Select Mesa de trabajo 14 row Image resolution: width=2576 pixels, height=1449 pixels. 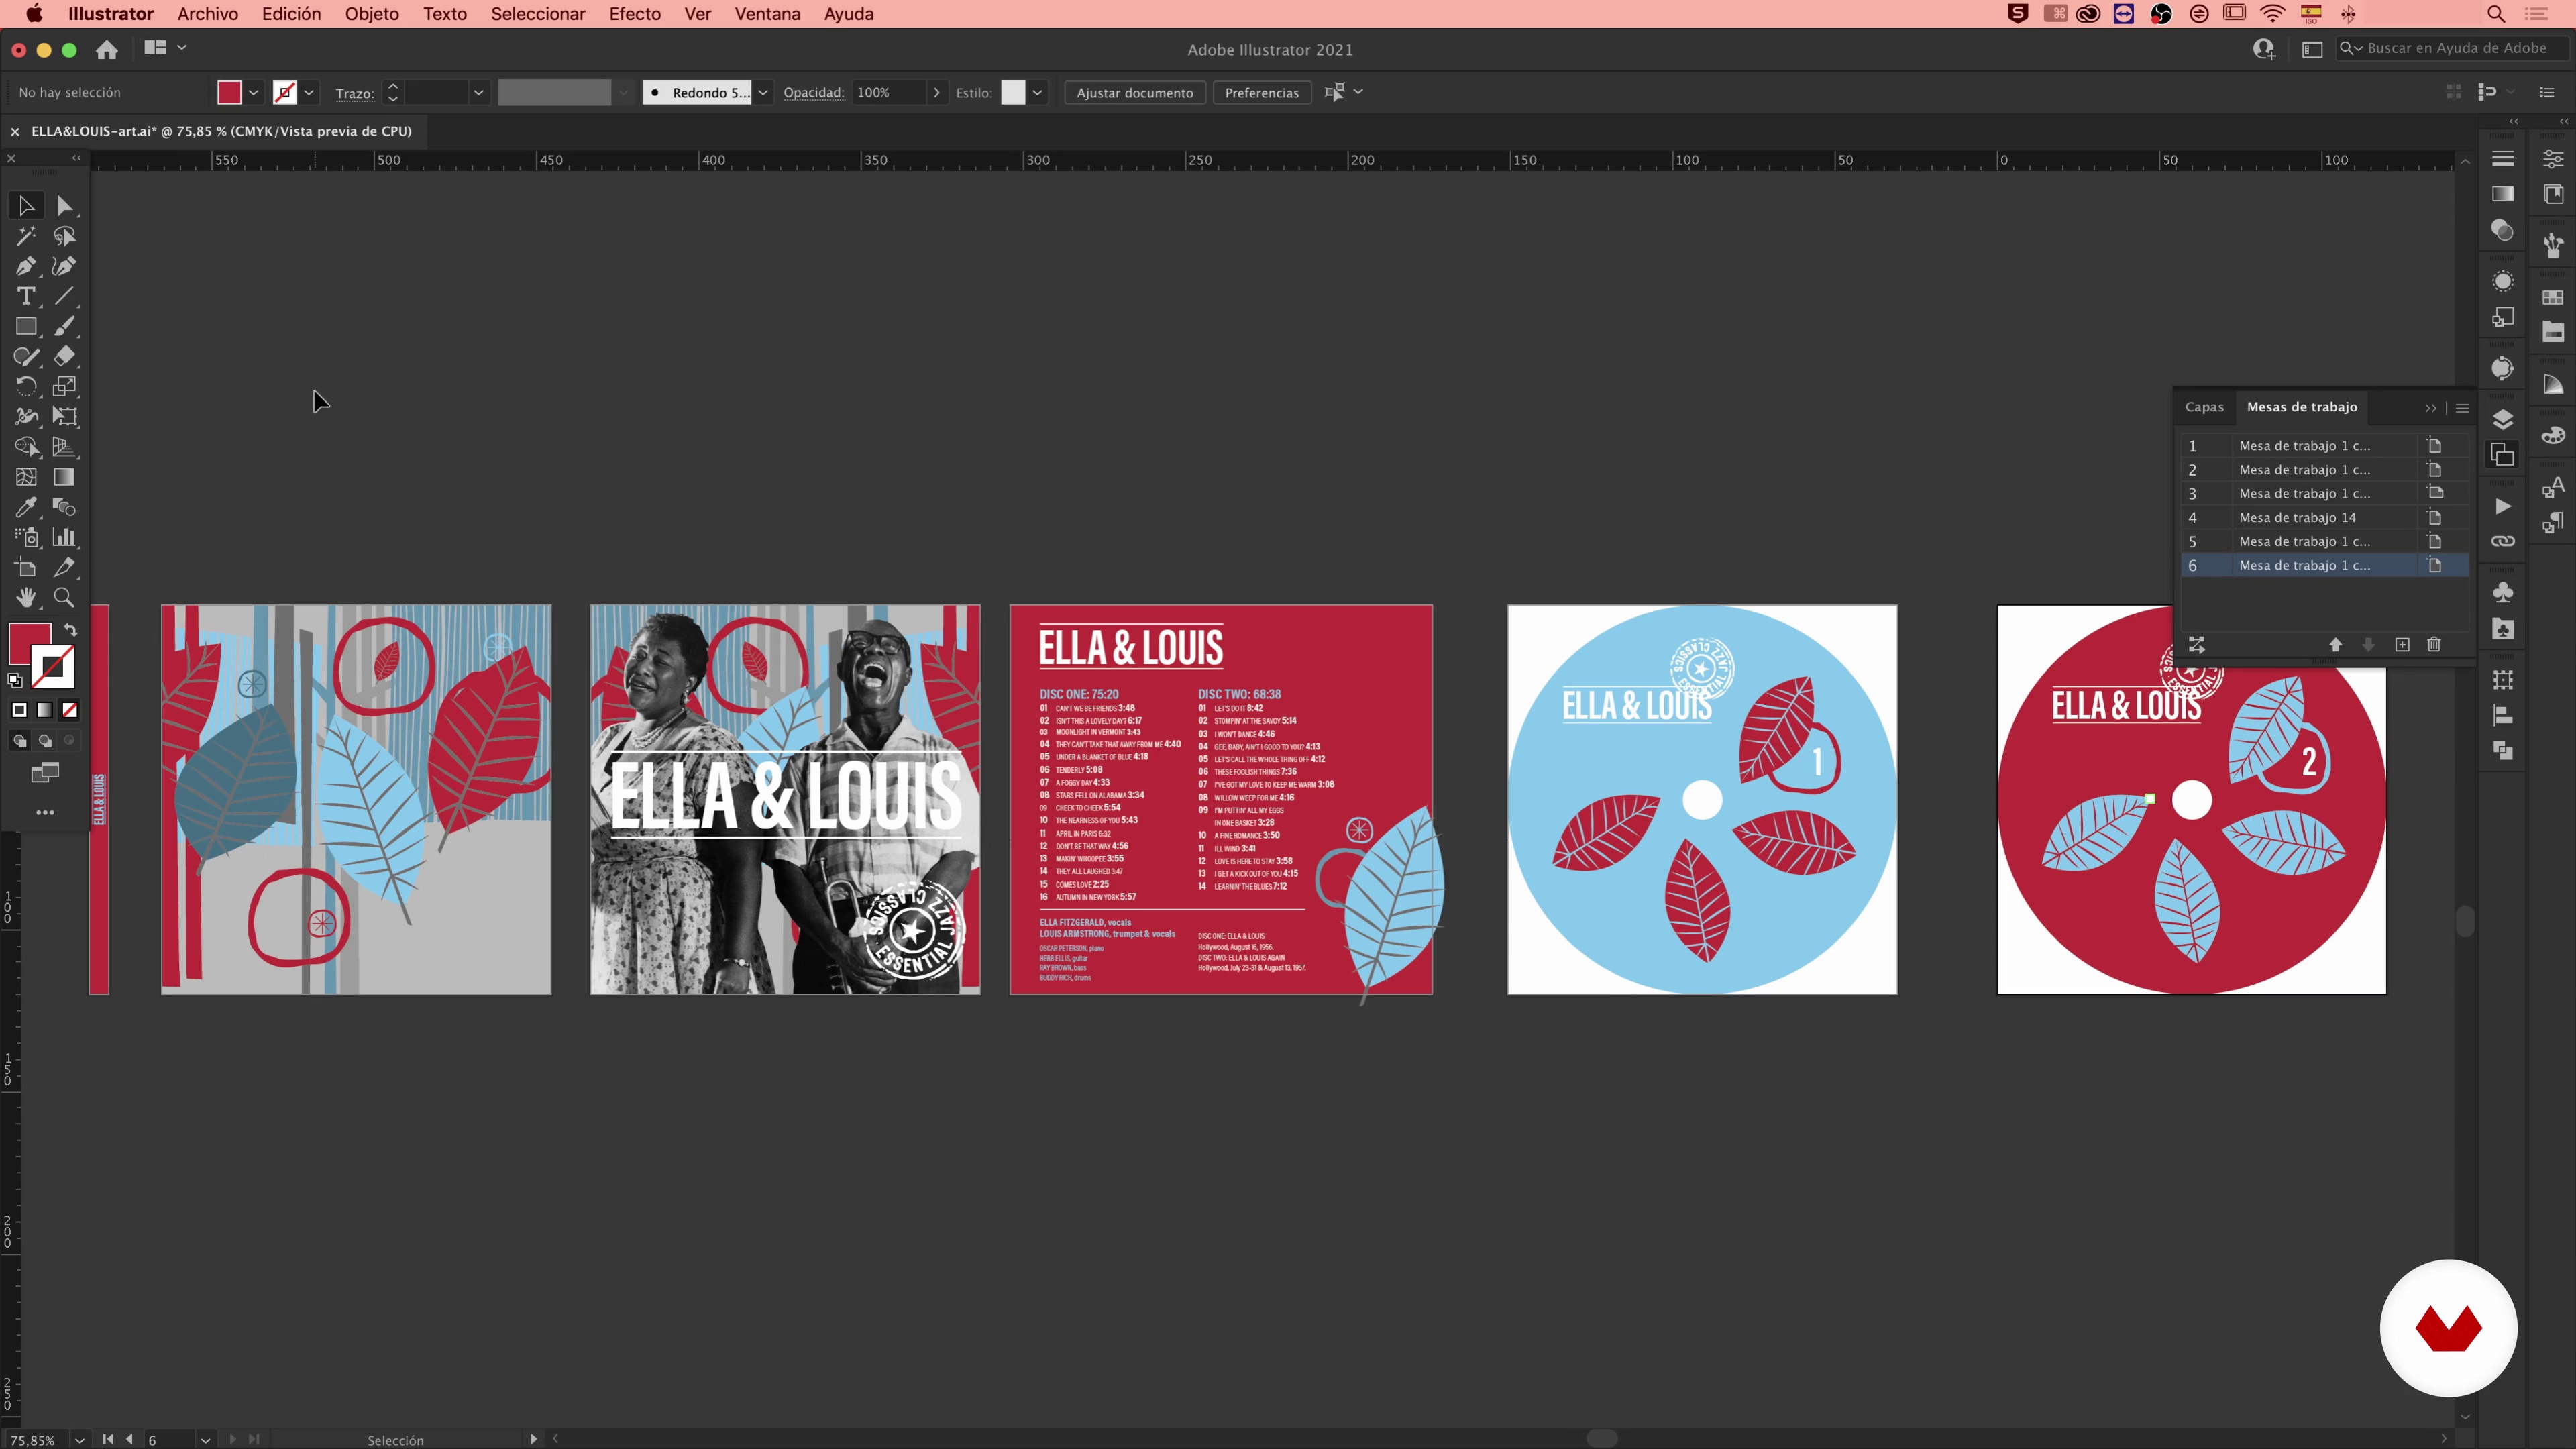pos(2324,517)
